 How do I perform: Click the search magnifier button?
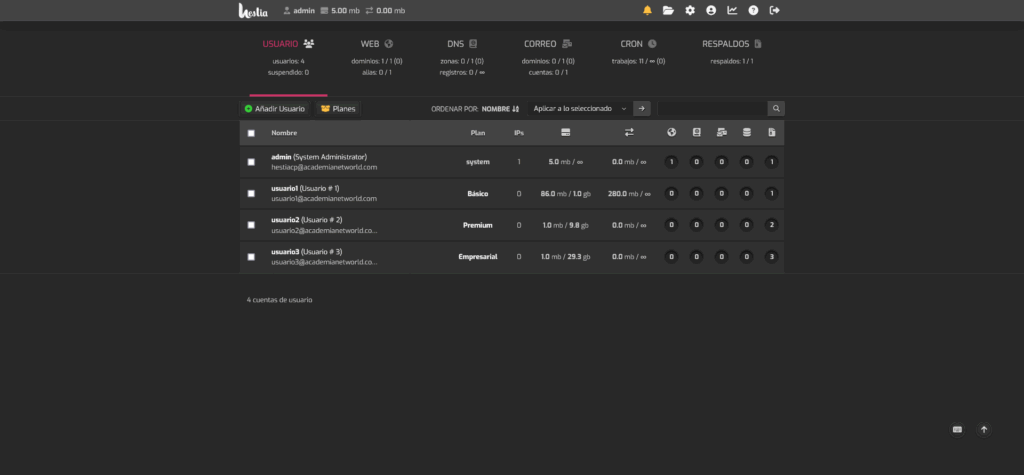[776, 108]
